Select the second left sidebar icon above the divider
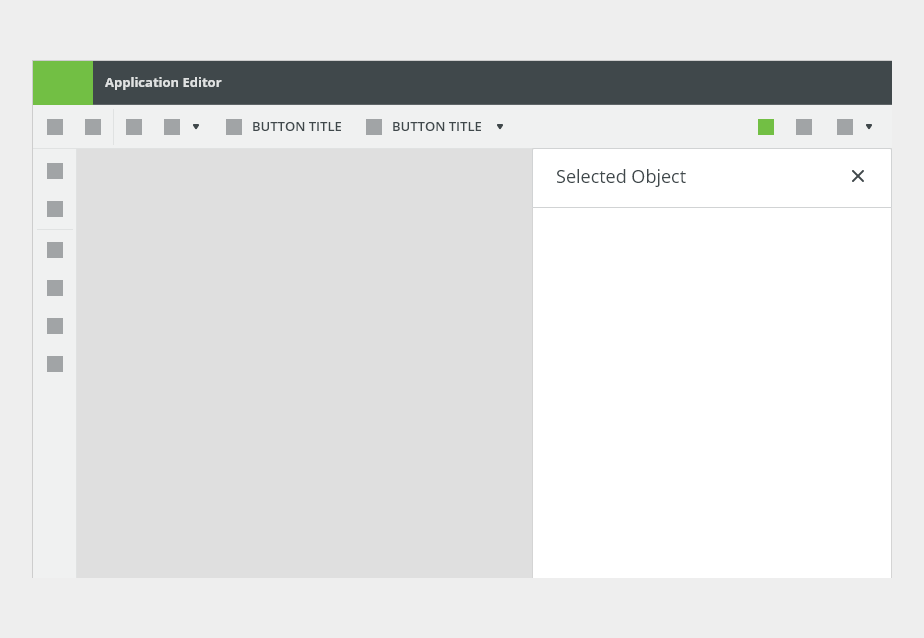The height and width of the screenshot is (638, 924). tap(55, 209)
